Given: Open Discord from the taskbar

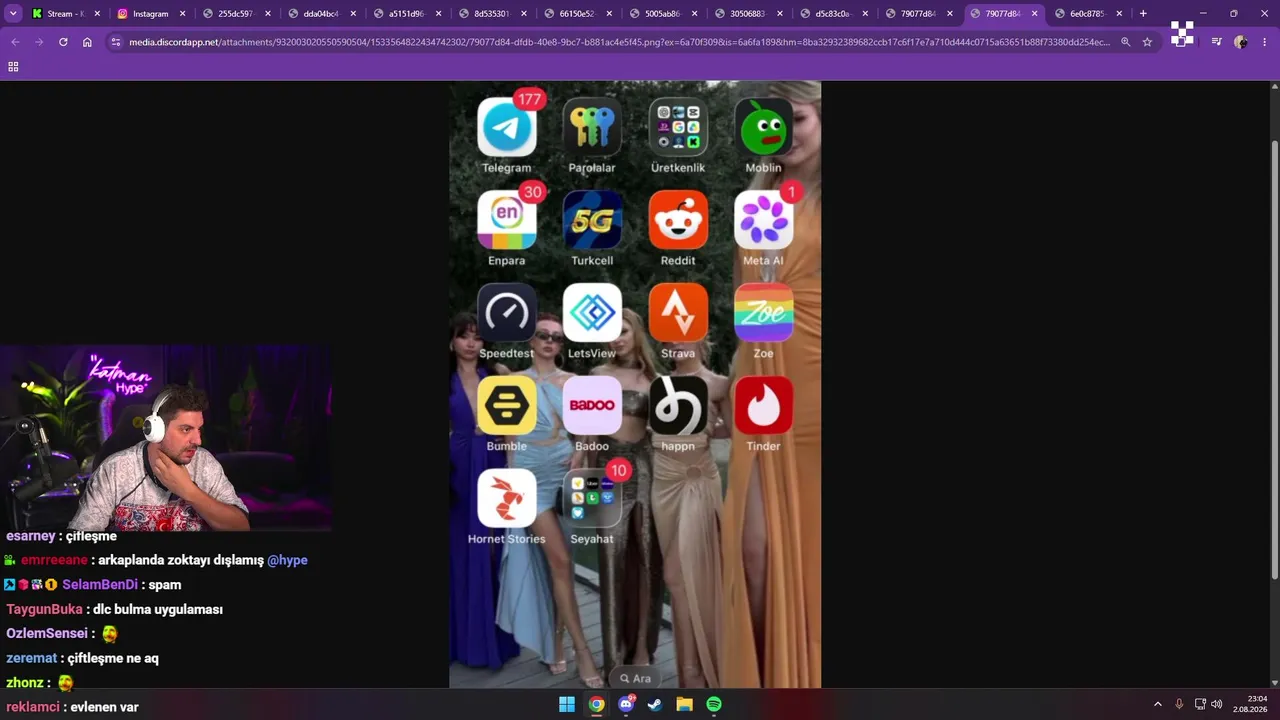Looking at the screenshot, I should click(x=626, y=704).
